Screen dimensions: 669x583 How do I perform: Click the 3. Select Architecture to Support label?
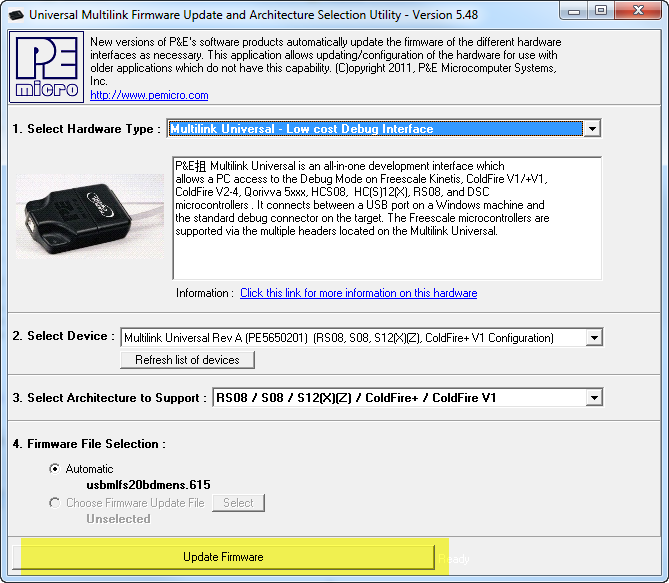coord(109,398)
